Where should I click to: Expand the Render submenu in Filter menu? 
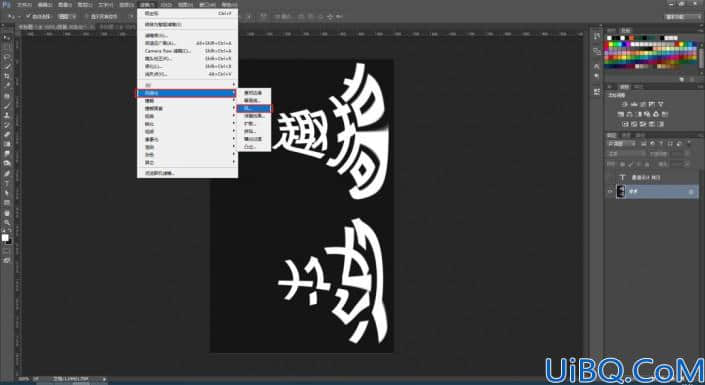point(187,147)
